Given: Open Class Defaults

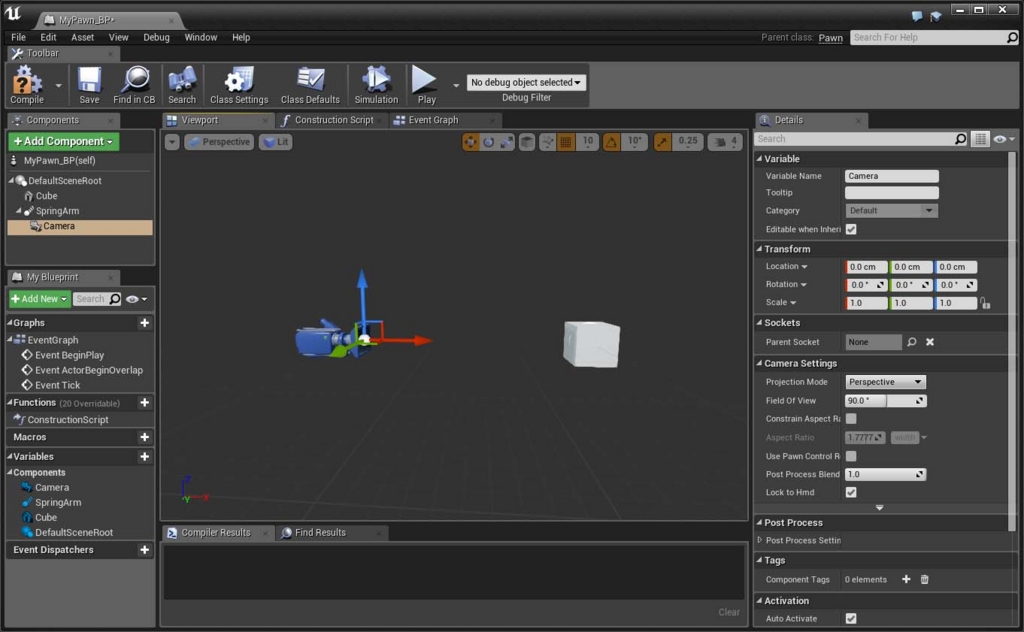Looking at the screenshot, I should coord(310,85).
